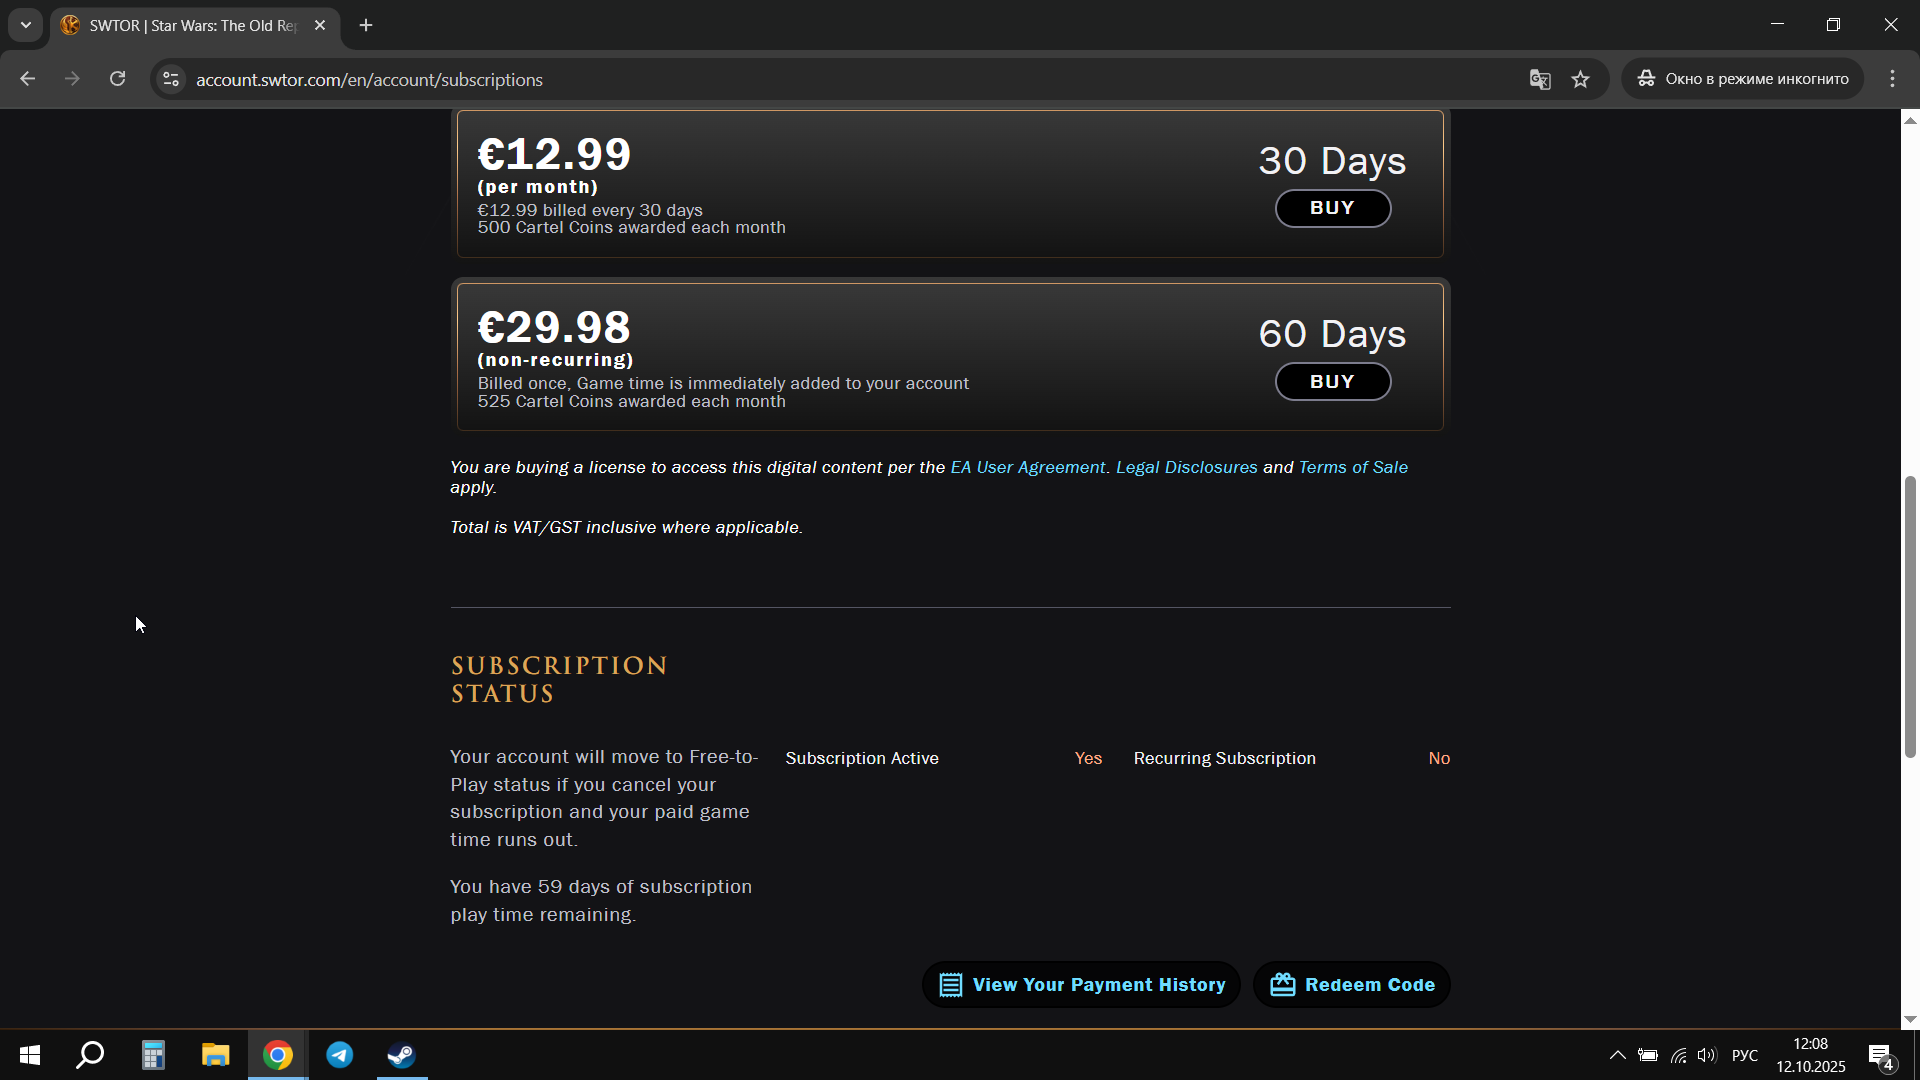Show hidden system tray icons

click(x=1617, y=1055)
